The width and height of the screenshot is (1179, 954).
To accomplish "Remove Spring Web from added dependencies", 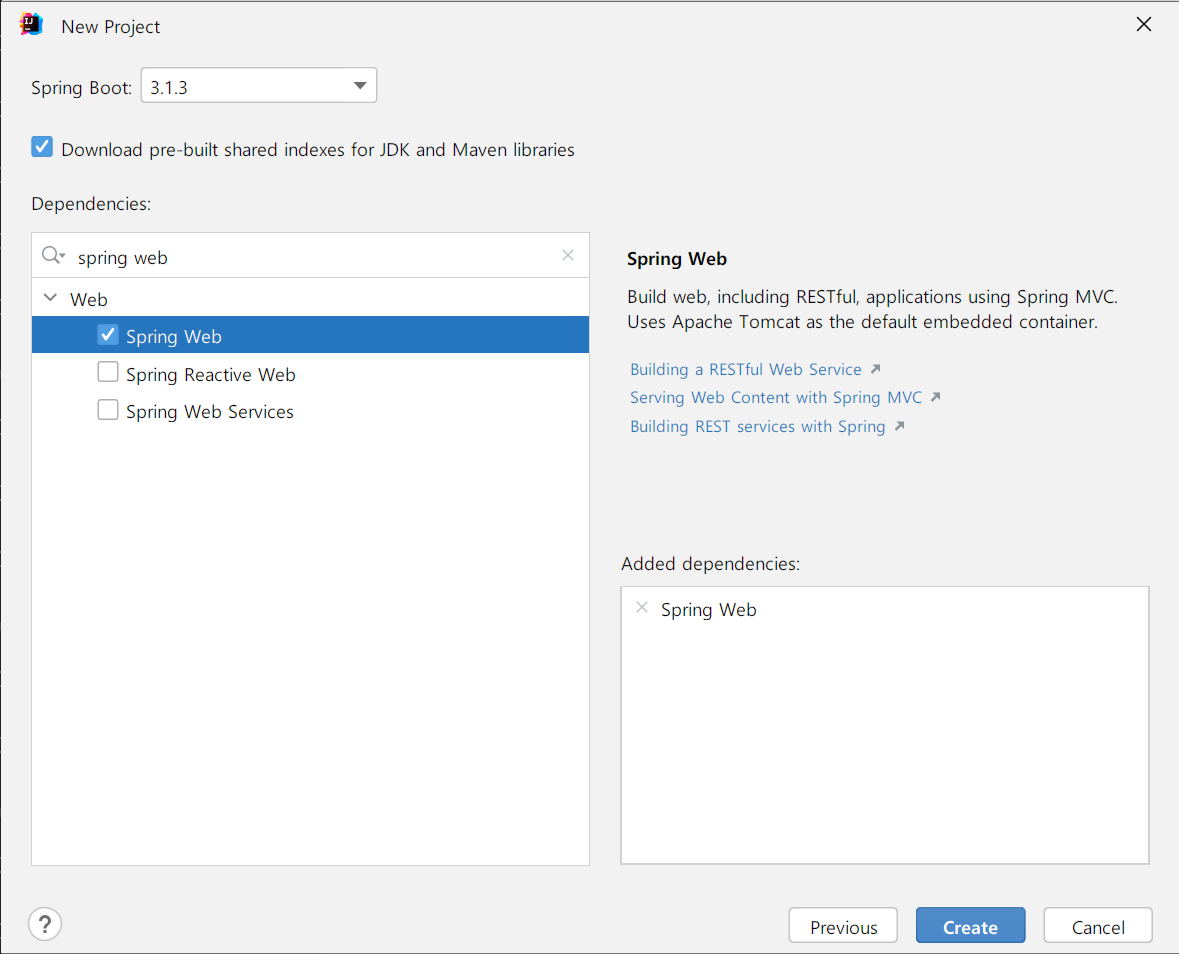I will (641, 607).
